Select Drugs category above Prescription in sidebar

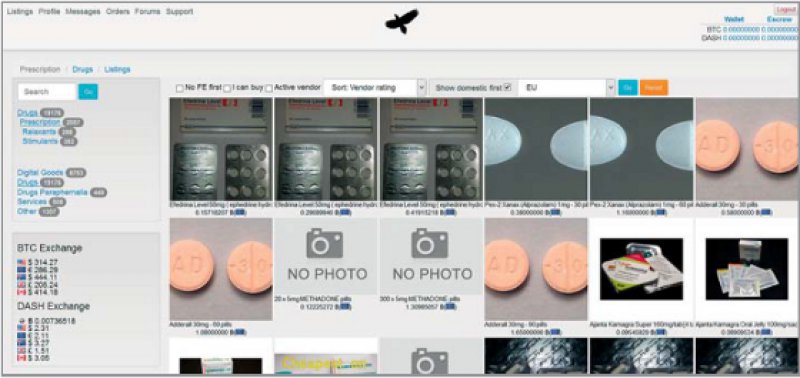point(27,113)
